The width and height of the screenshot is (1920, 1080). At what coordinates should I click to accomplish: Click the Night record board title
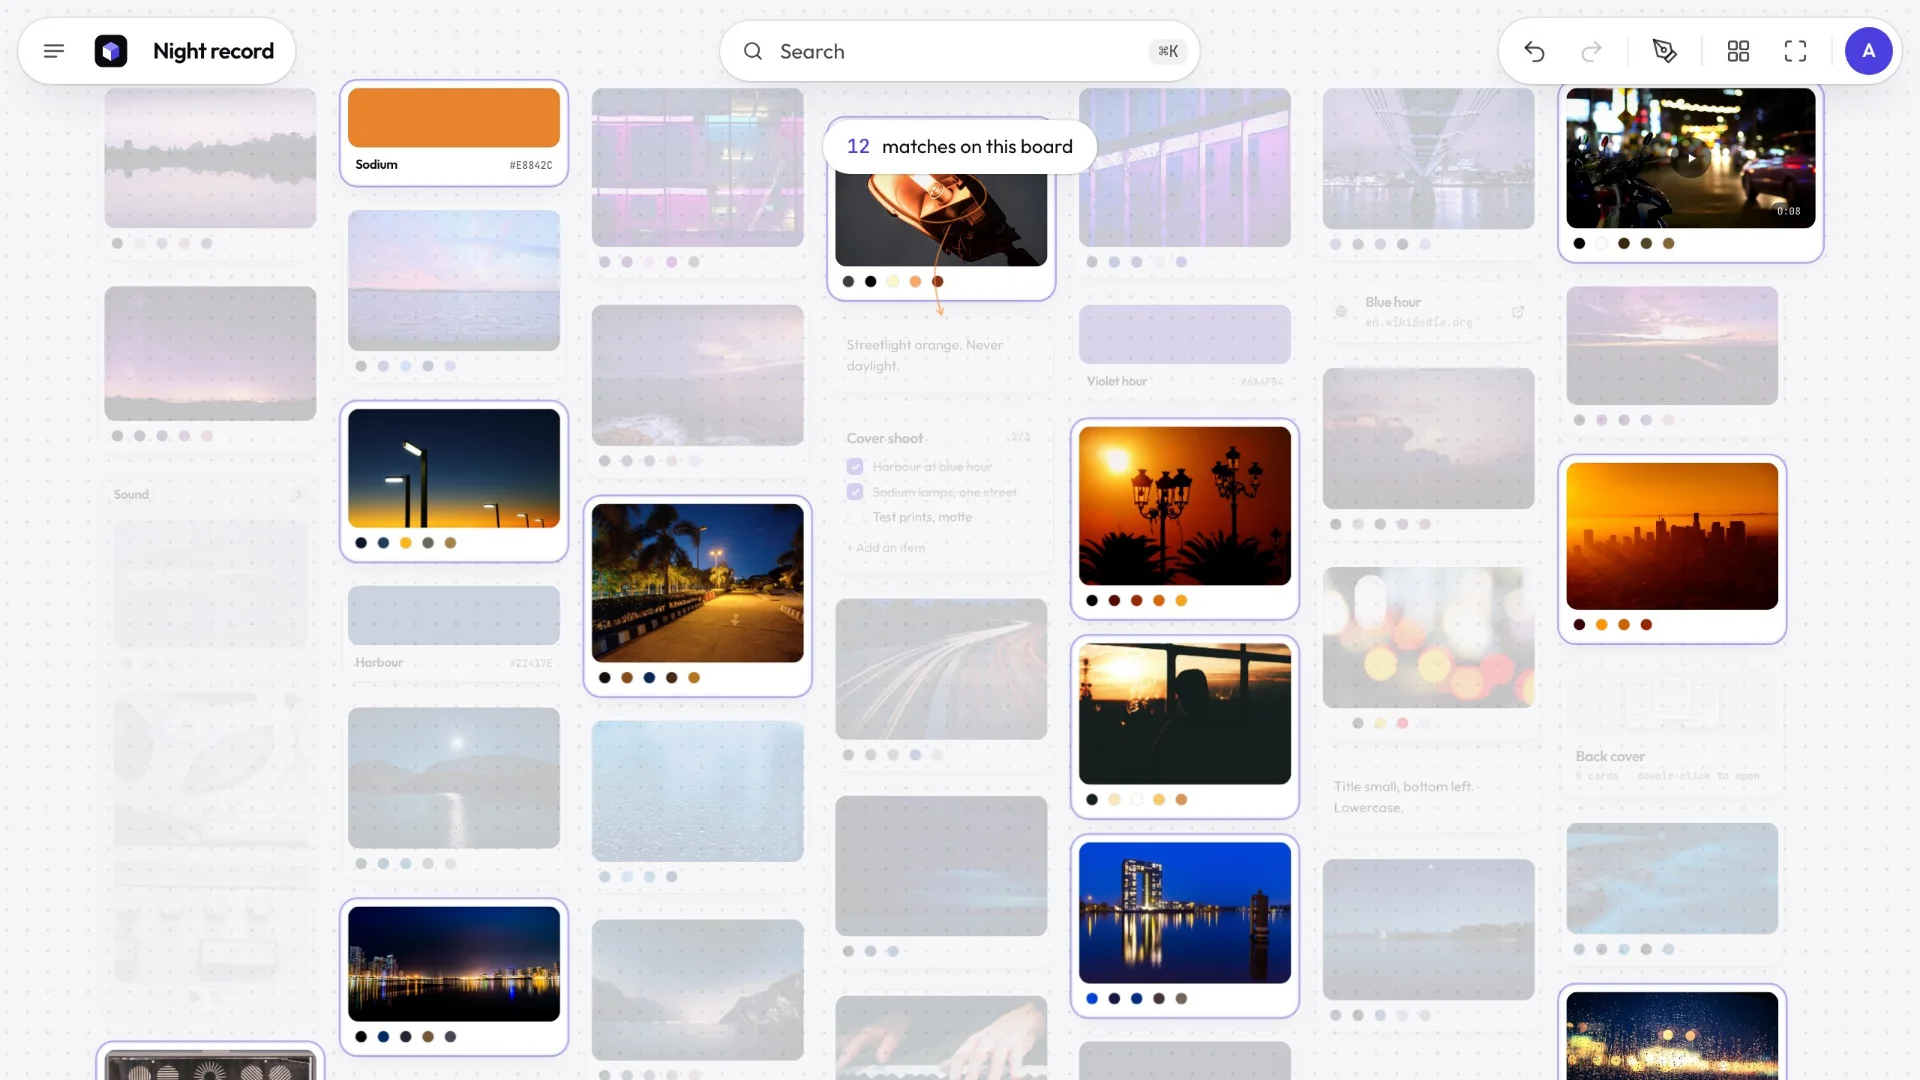coord(213,51)
